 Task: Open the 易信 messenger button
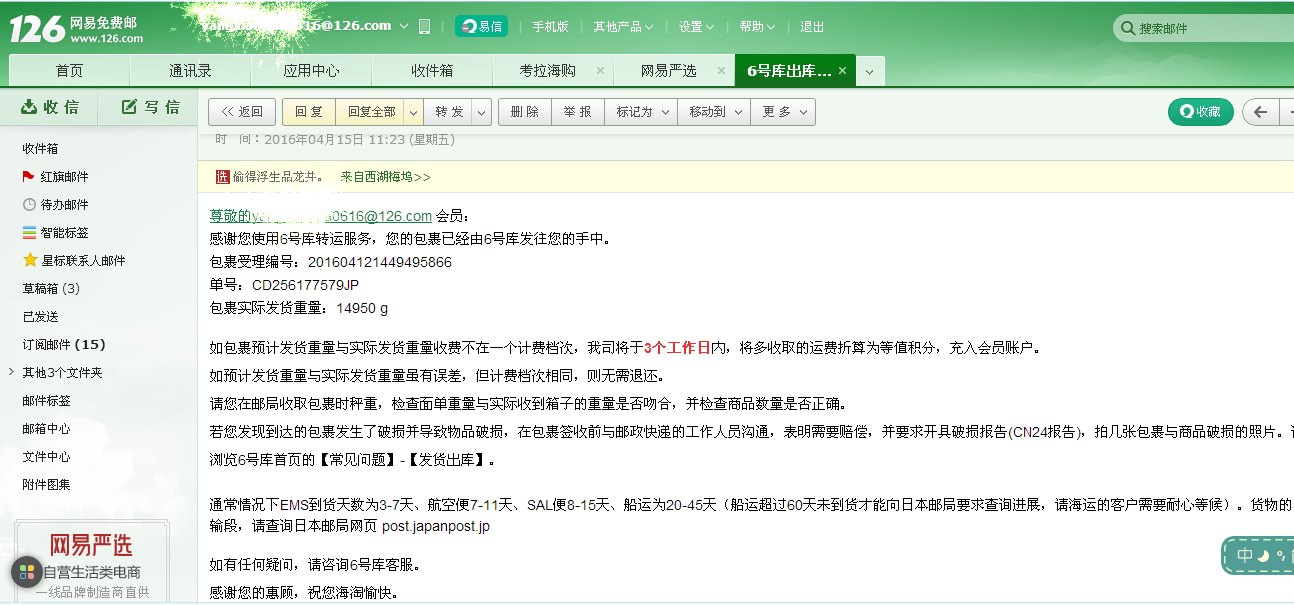[481, 27]
